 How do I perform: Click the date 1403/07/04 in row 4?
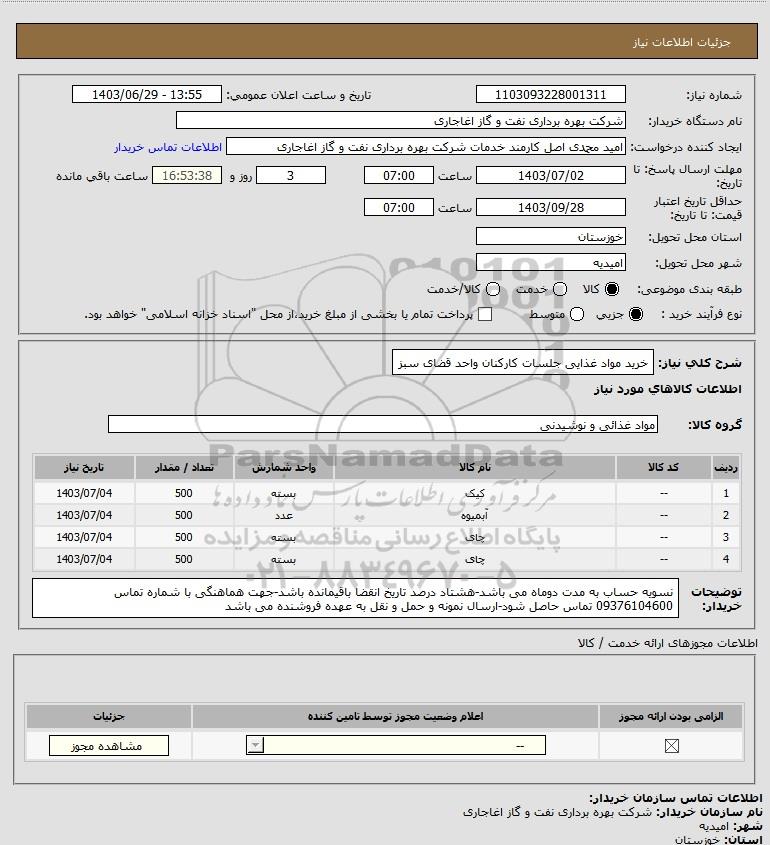click(x=84, y=559)
